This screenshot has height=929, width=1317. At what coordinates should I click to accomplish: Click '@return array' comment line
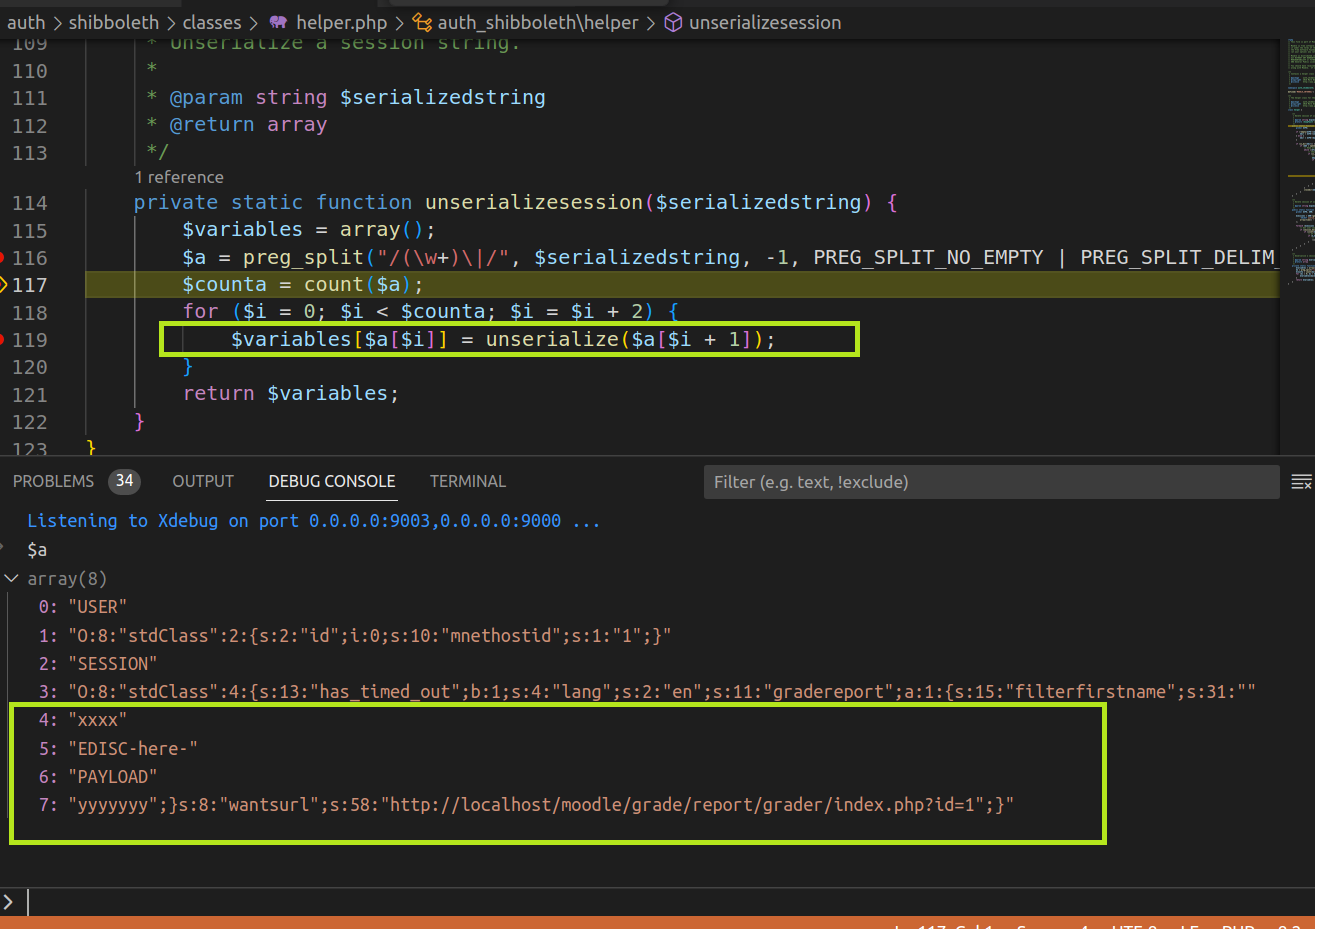pos(248,125)
